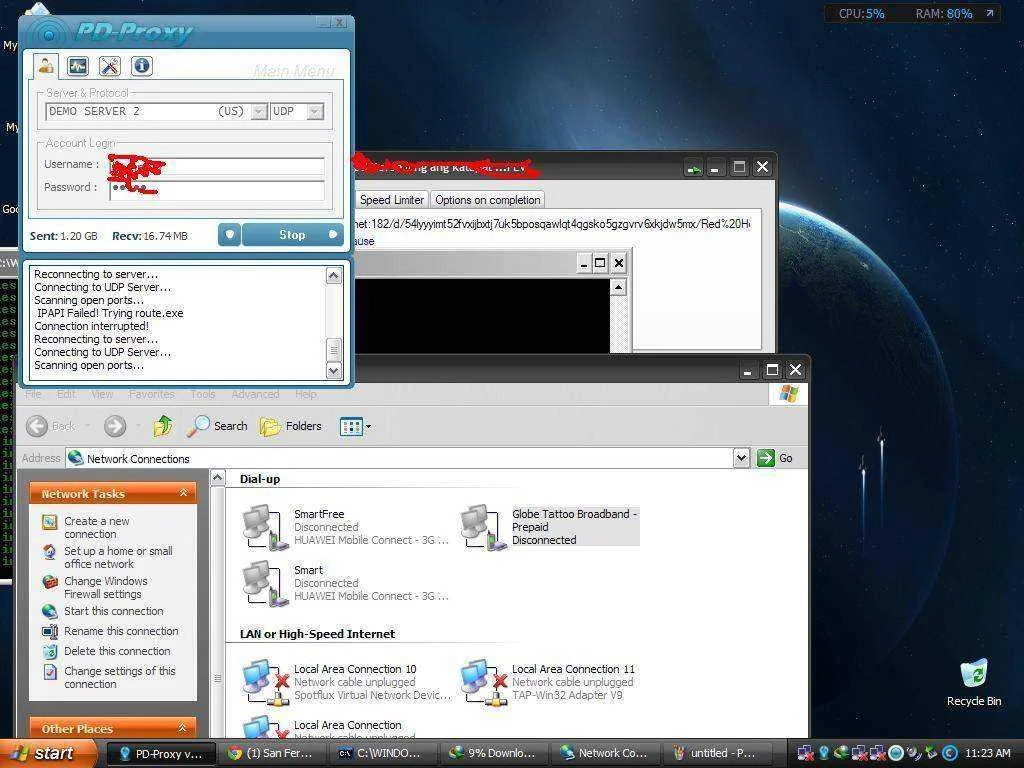Collapse the Network Tasks panel
Screen dimensions: 1024x768
(184, 493)
